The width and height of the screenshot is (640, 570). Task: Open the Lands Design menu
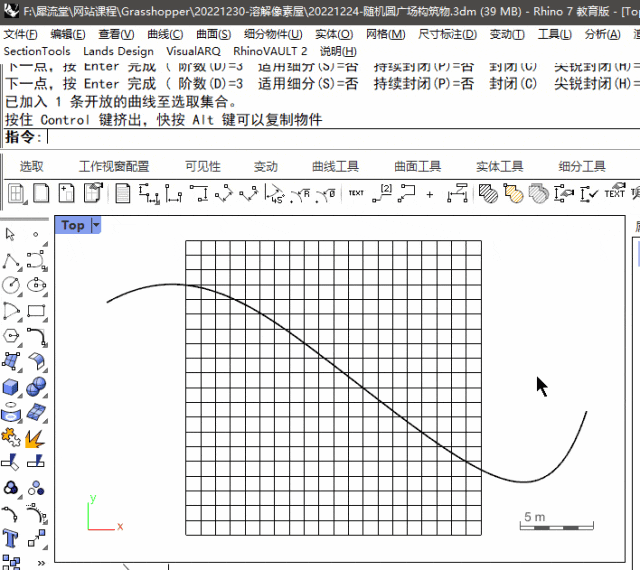[x=118, y=51]
